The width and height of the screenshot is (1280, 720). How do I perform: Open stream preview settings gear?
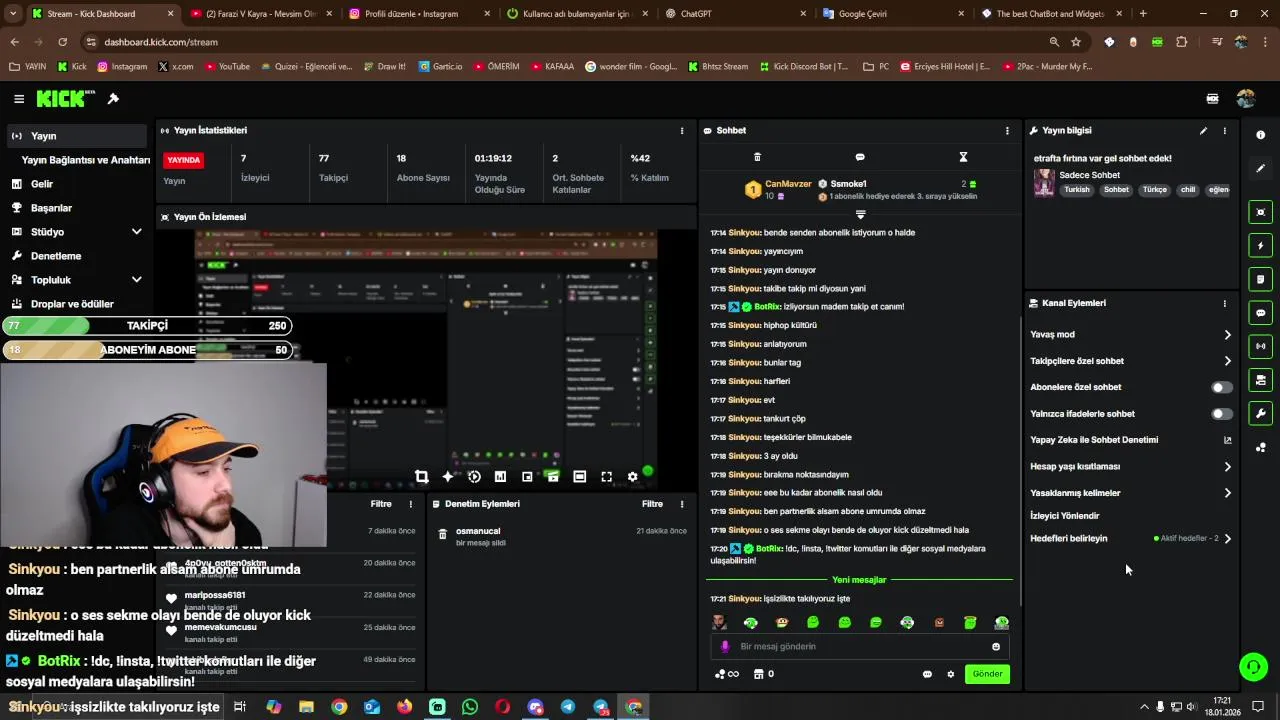(632, 477)
